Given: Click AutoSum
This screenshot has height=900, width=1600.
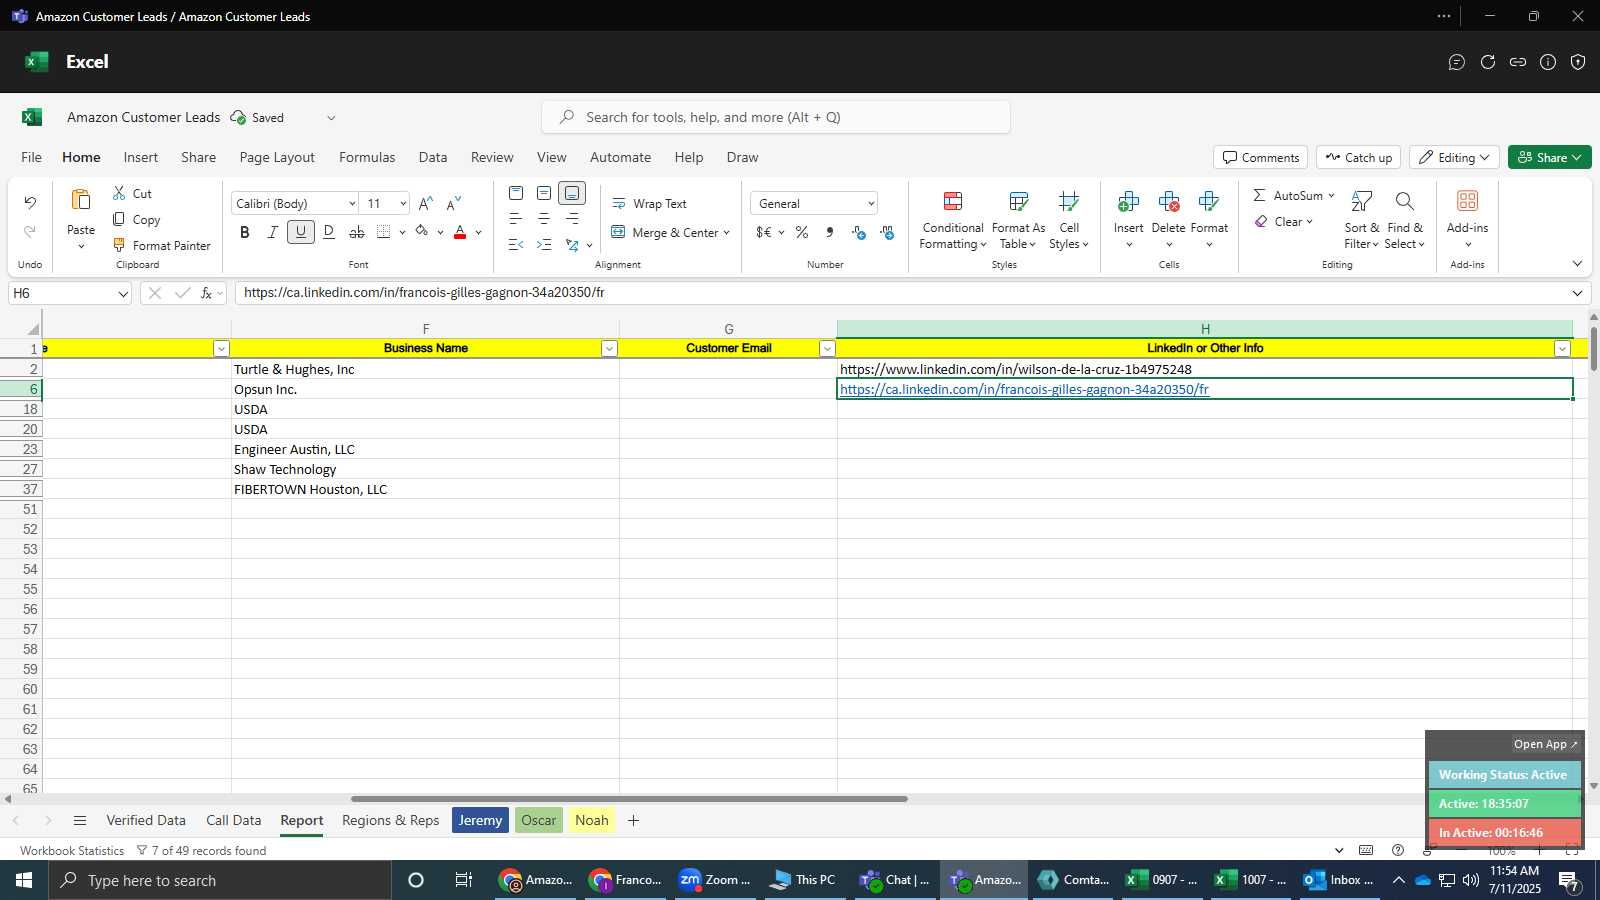Looking at the screenshot, I should coord(1288,196).
